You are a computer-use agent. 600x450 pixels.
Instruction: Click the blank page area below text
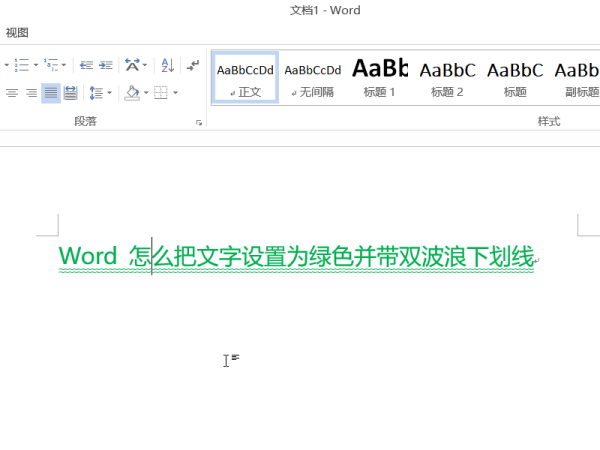tap(298, 364)
